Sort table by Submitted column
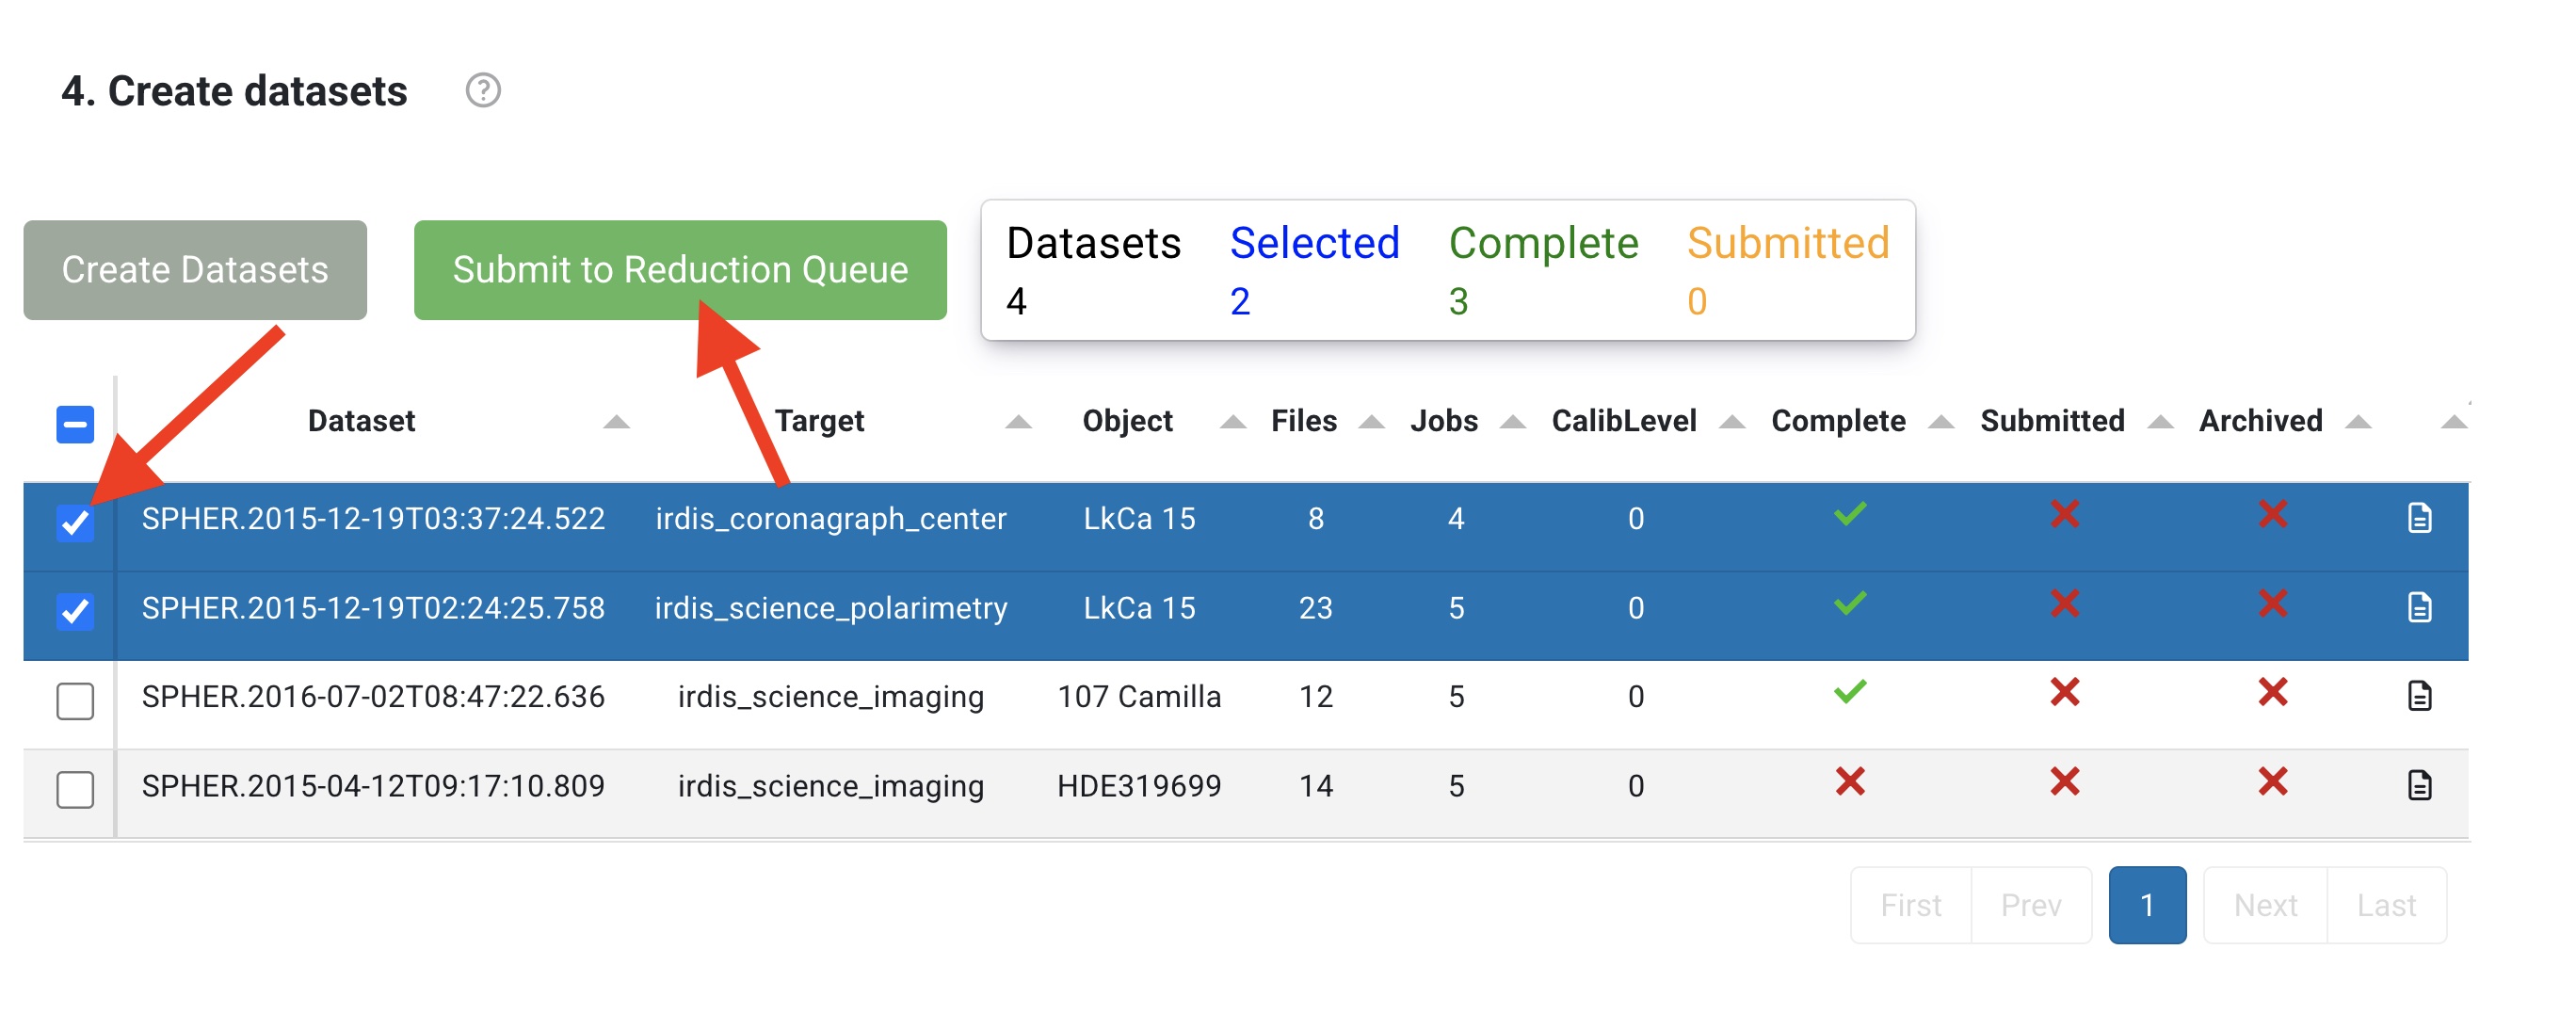 [x=2160, y=422]
